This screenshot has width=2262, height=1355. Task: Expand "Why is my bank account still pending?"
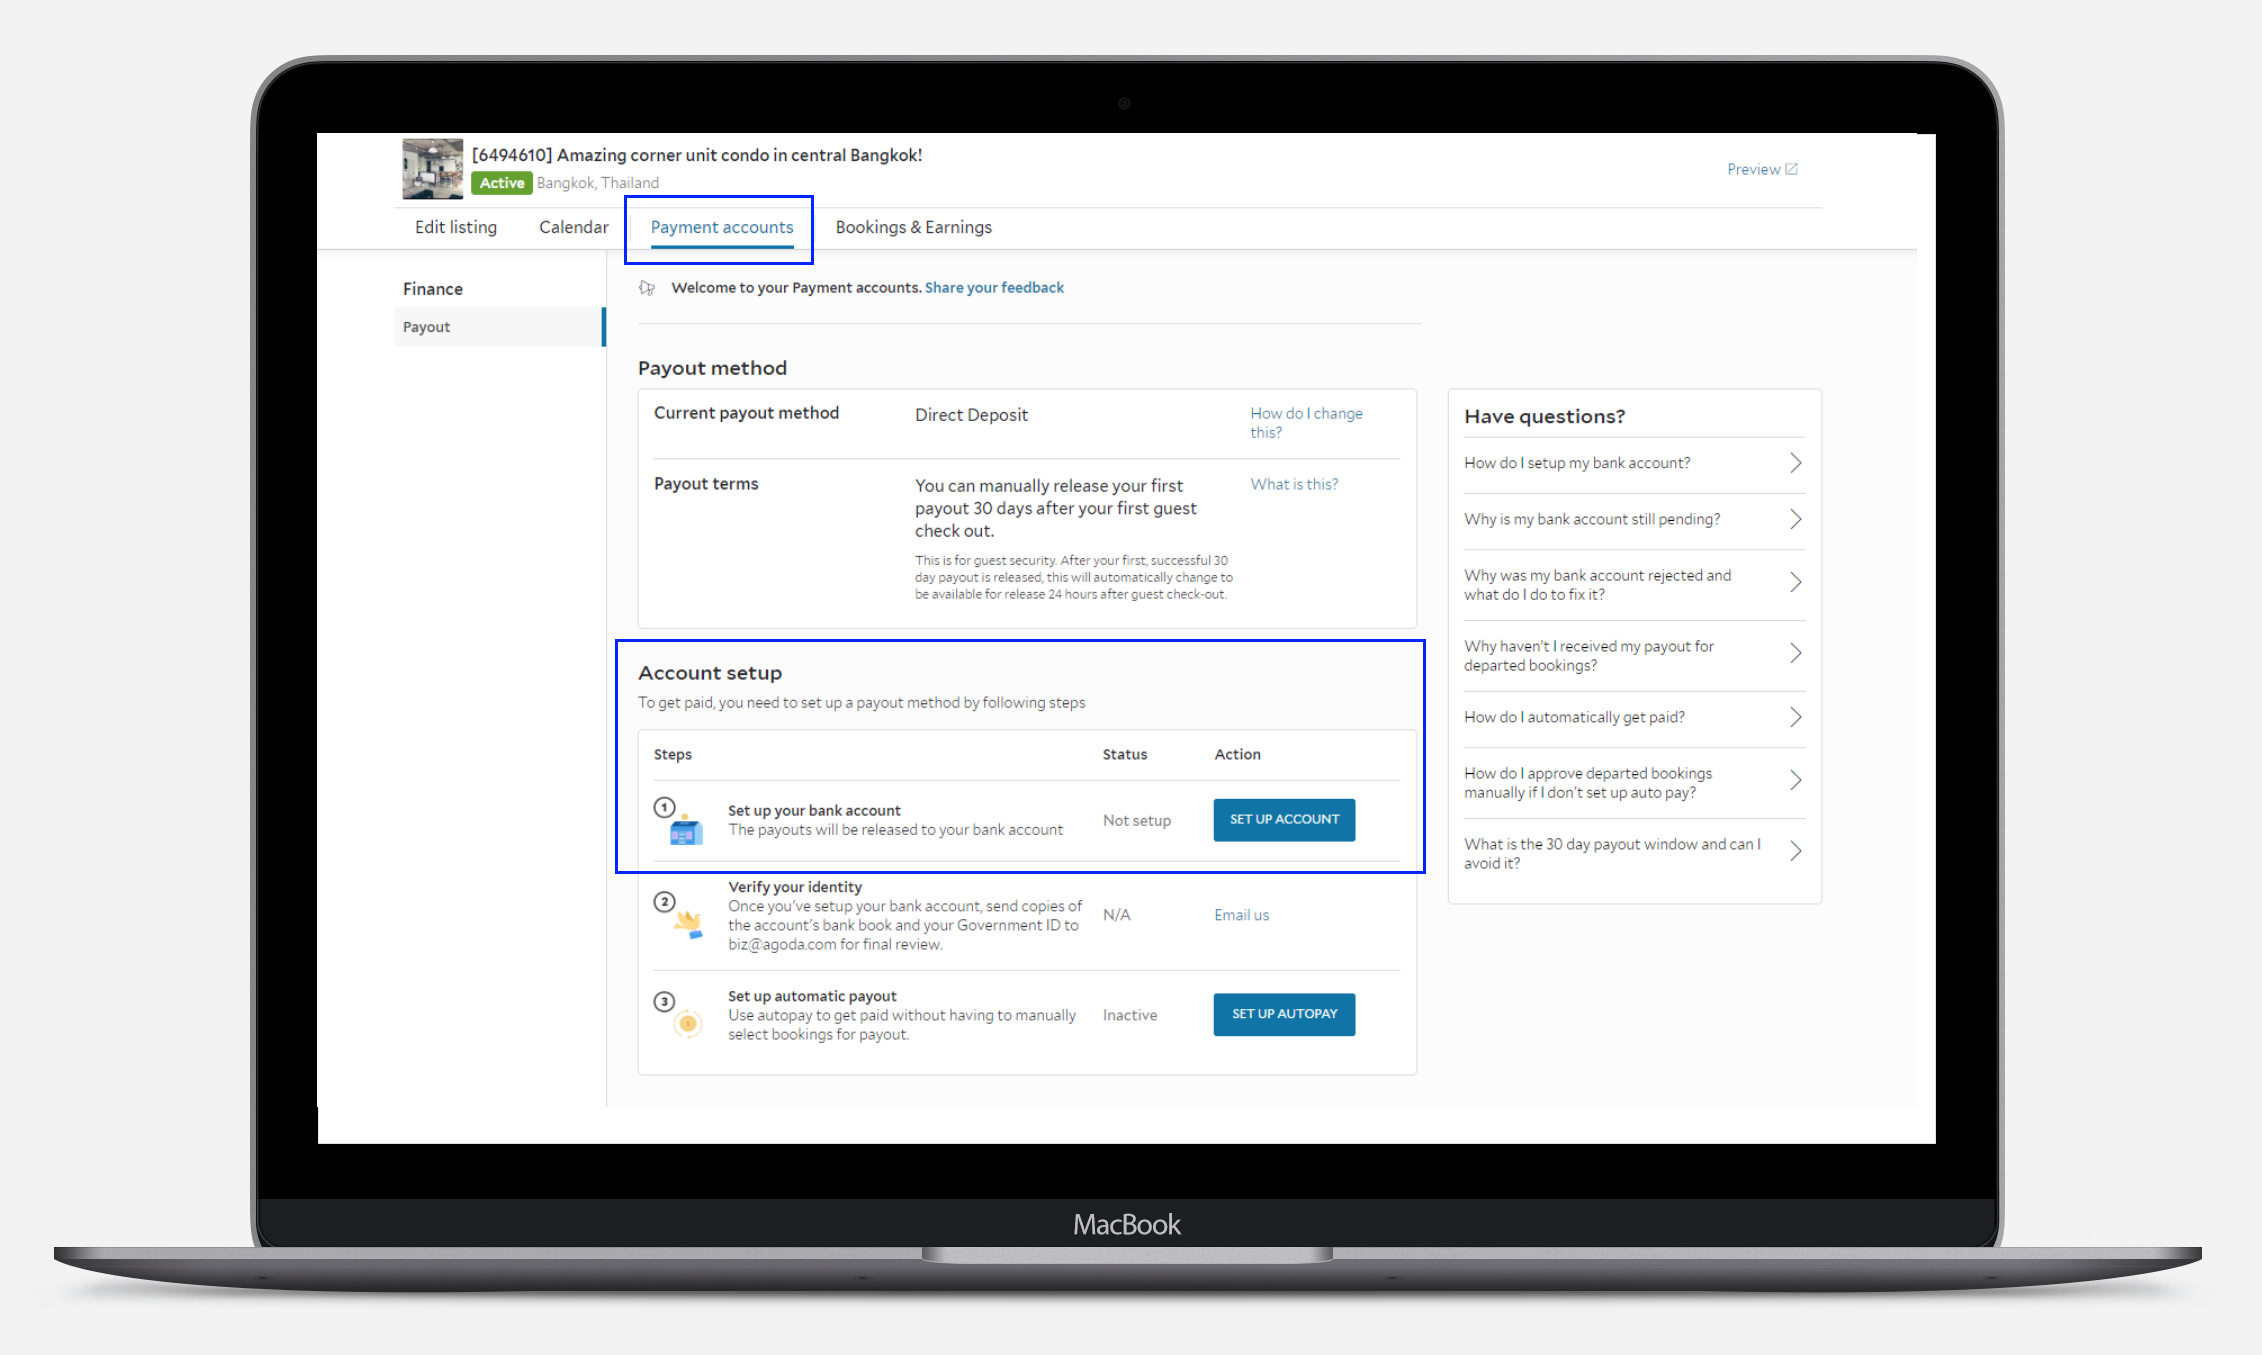coord(1795,519)
